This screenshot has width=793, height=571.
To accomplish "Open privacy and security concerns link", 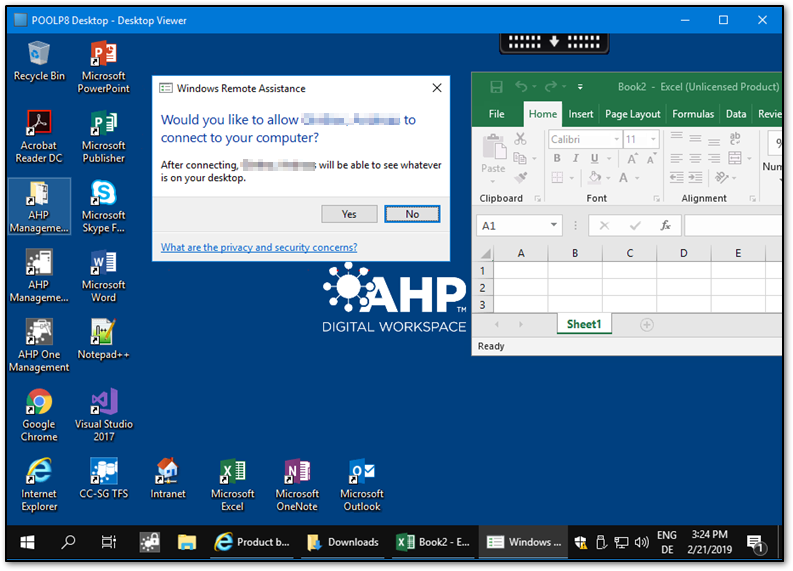I will [x=259, y=247].
